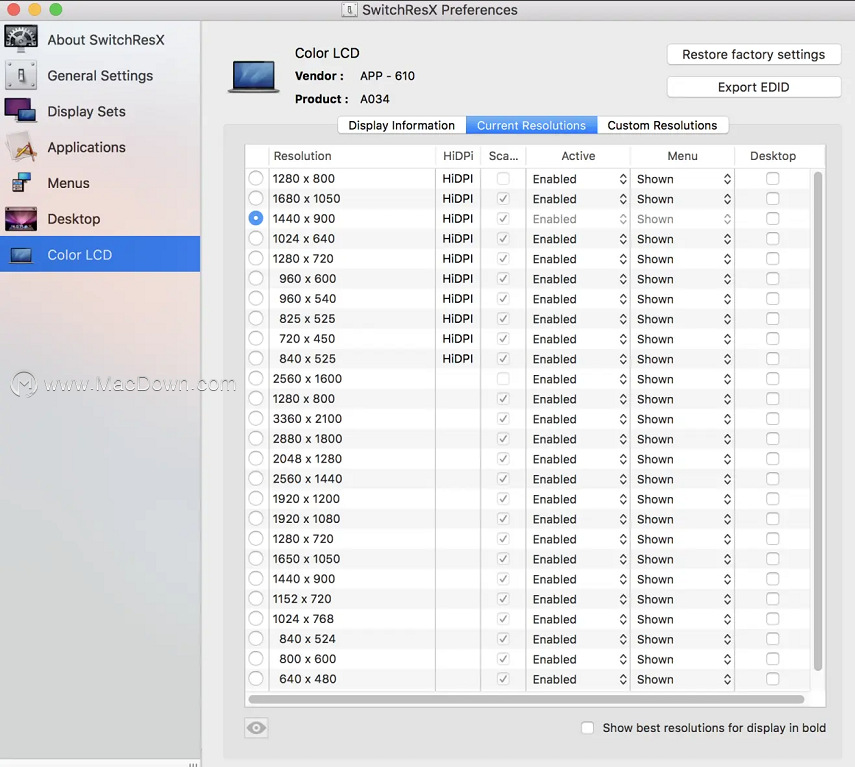Click the vendor value 'APP - 610'
The height and width of the screenshot is (767, 855).
(x=387, y=76)
